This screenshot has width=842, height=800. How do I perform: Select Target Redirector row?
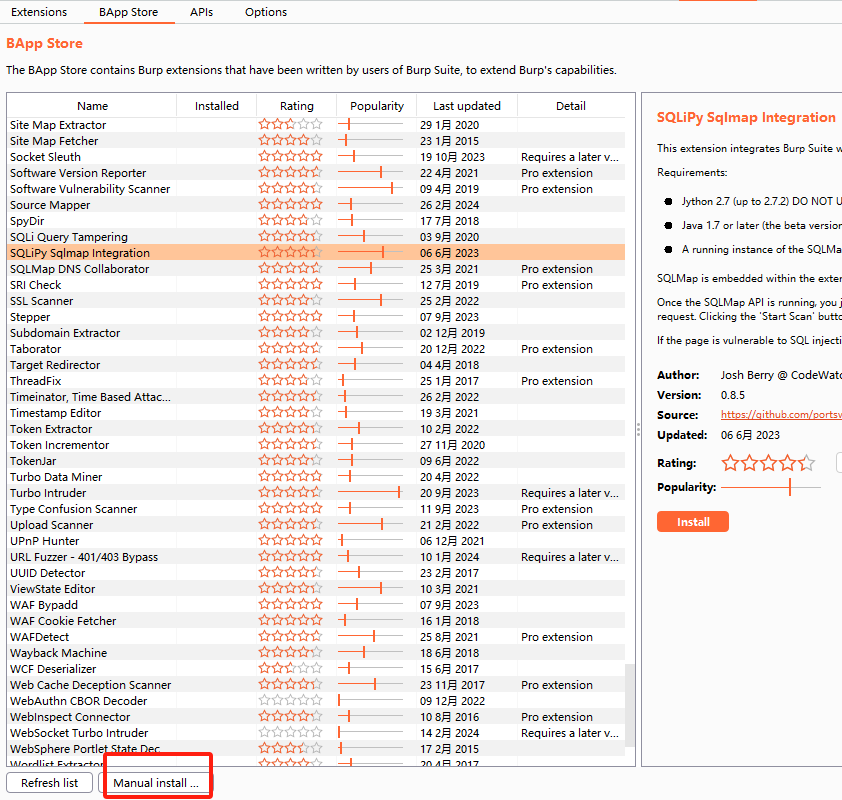pos(316,365)
